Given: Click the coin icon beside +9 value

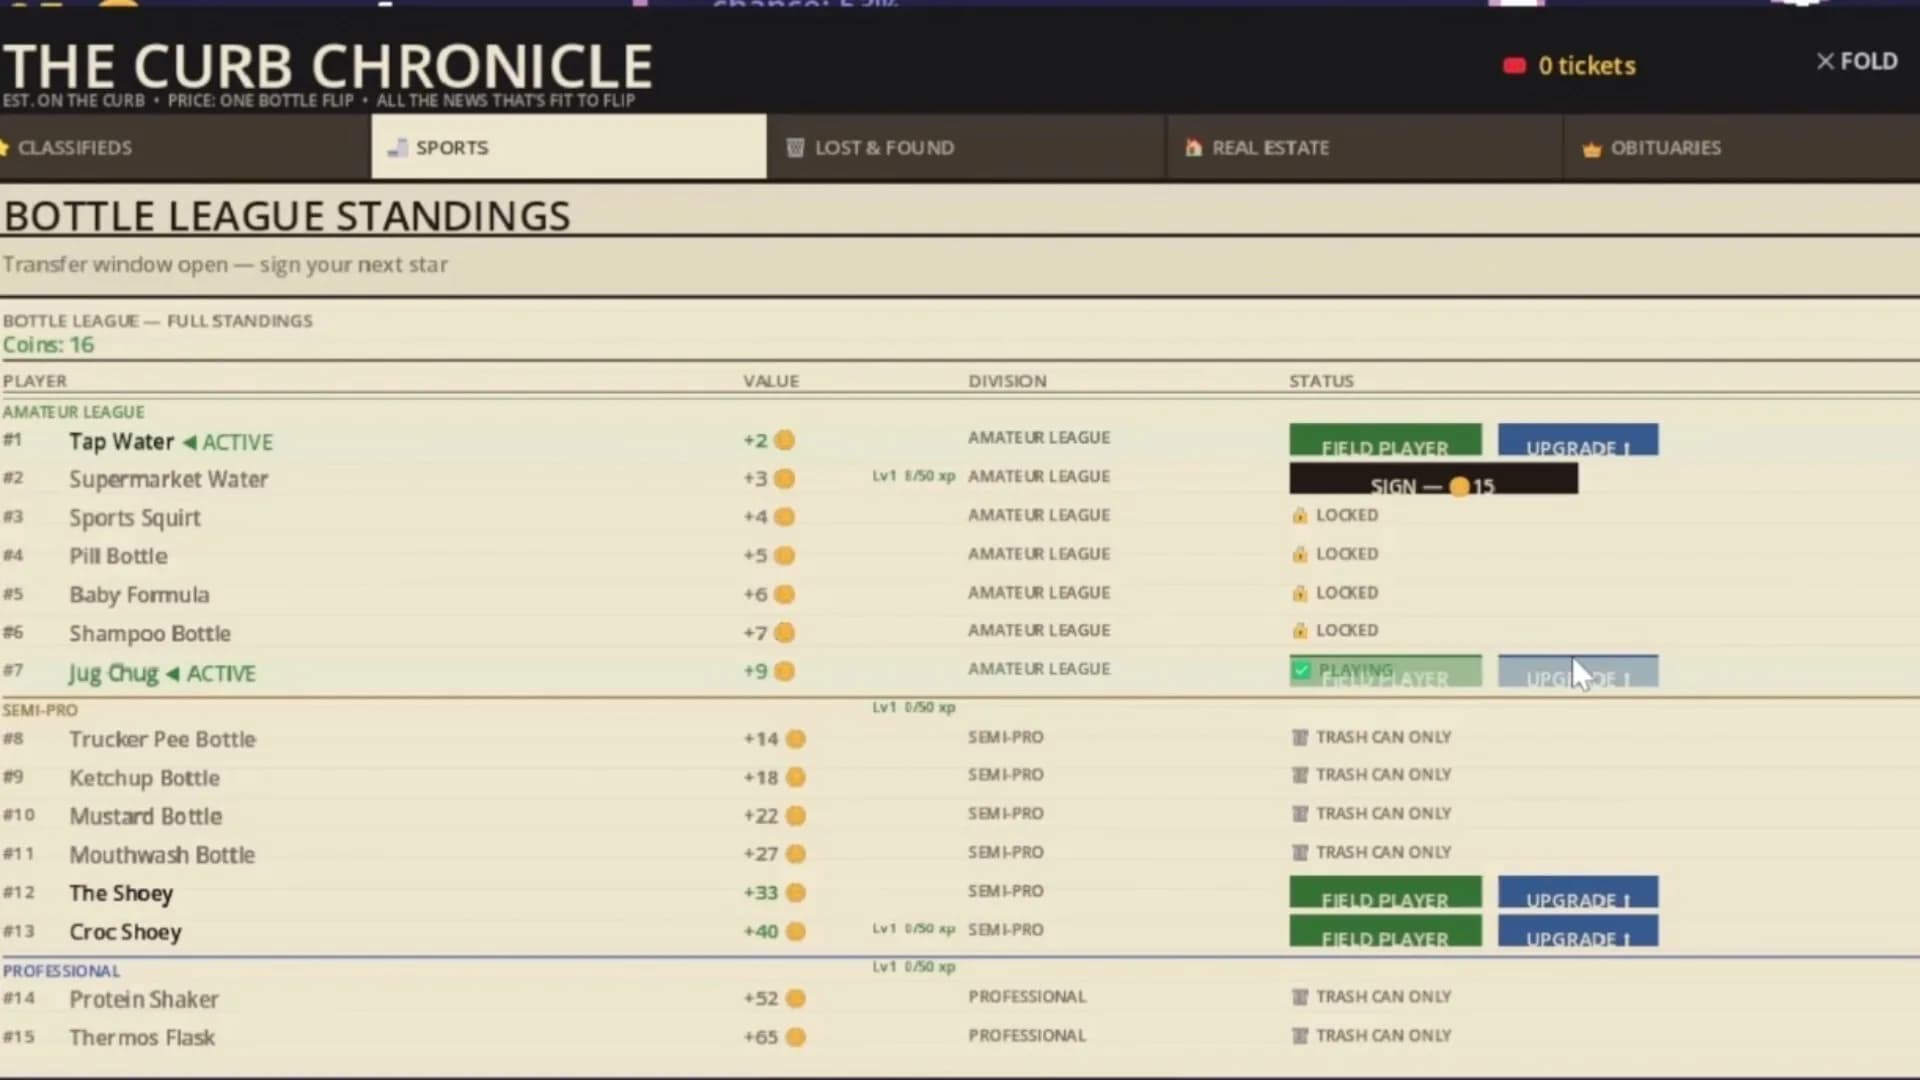Looking at the screenshot, I should 785,671.
